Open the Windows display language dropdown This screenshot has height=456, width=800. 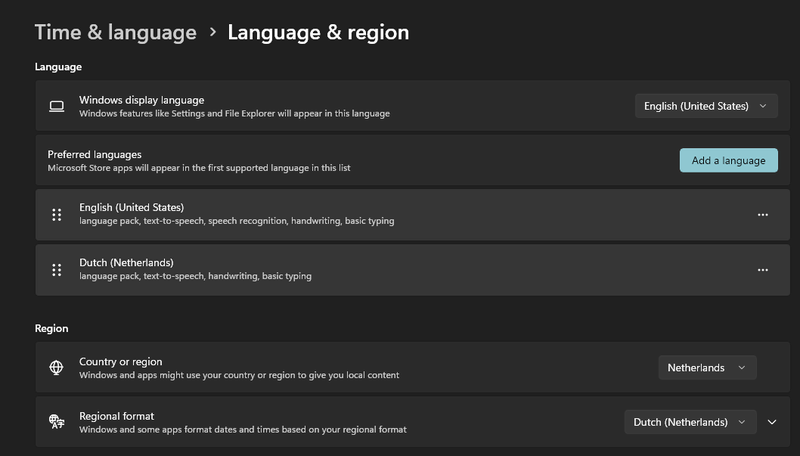point(706,106)
